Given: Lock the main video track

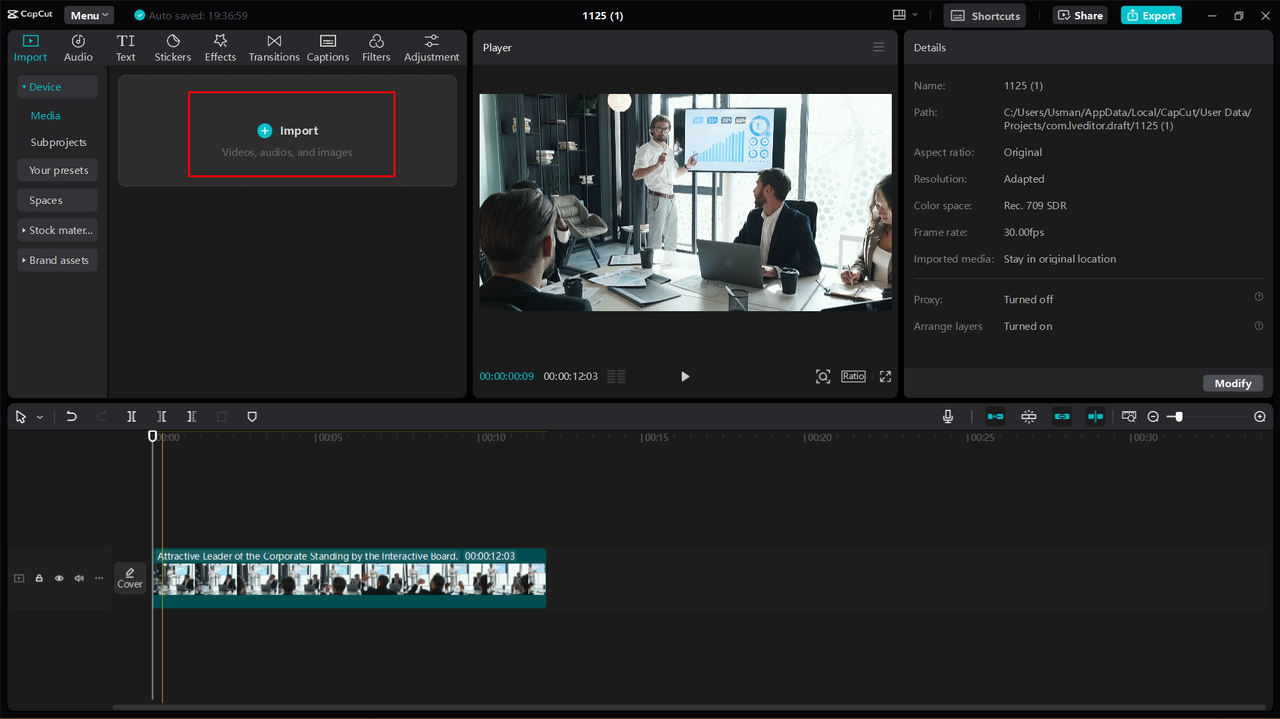Looking at the screenshot, I should 39,578.
